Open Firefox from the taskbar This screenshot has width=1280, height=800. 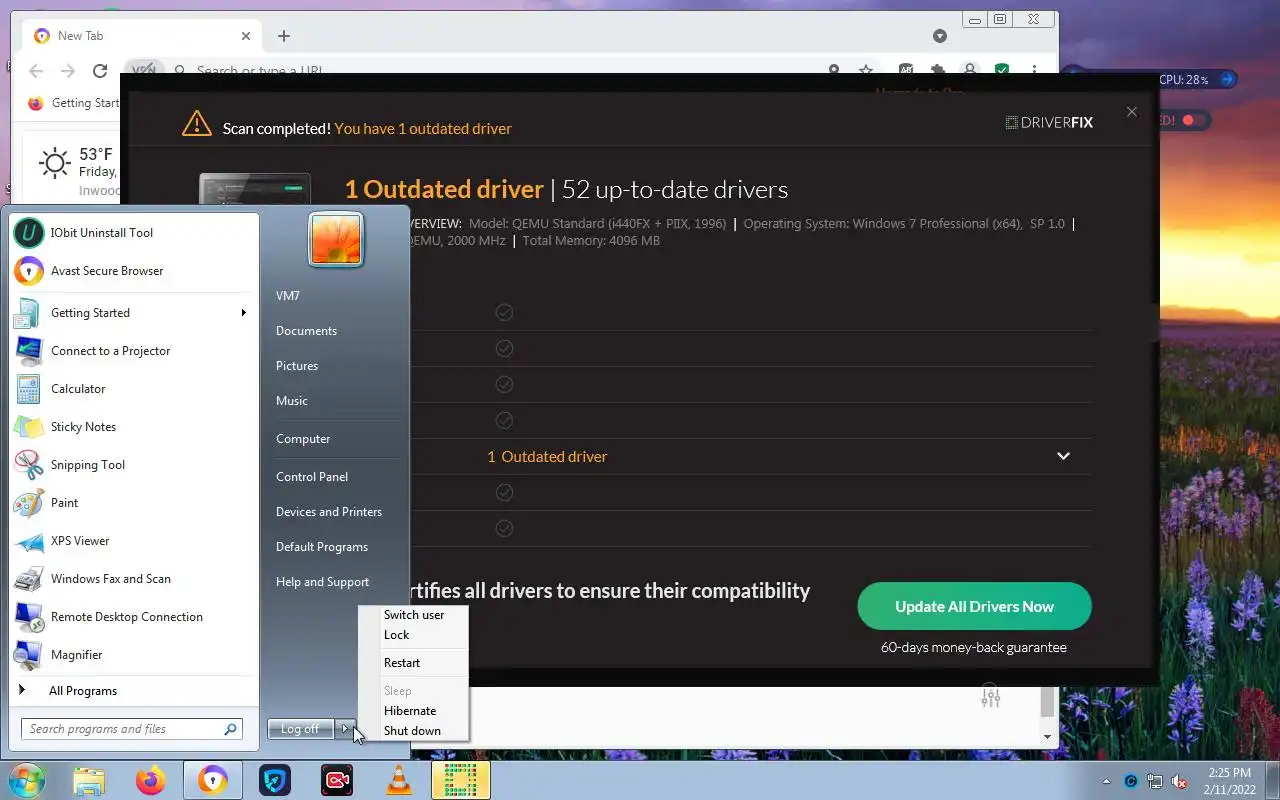pos(151,780)
